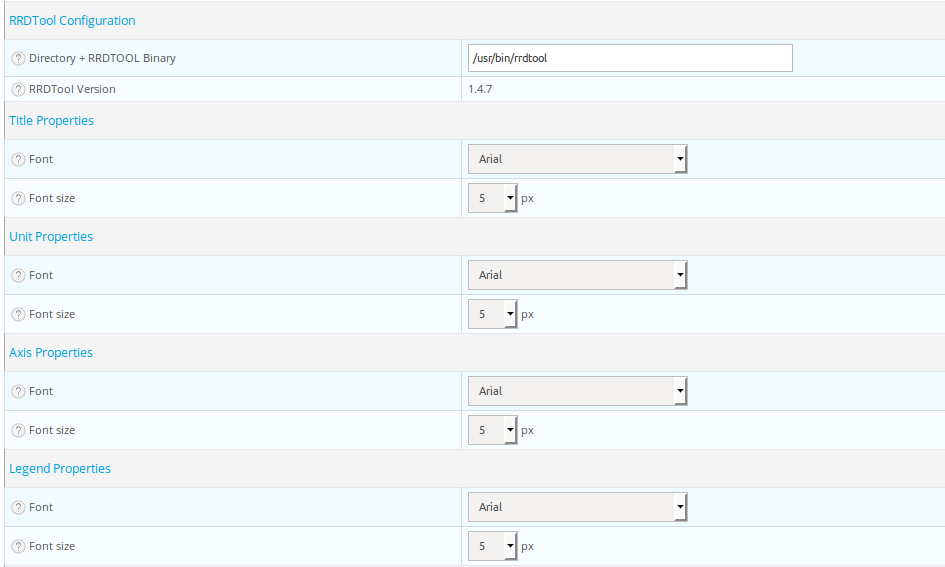Open Legend Properties Font size dropdown
Image resolution: width=945 pixels, height=567 pixels.
pos(492,547)
